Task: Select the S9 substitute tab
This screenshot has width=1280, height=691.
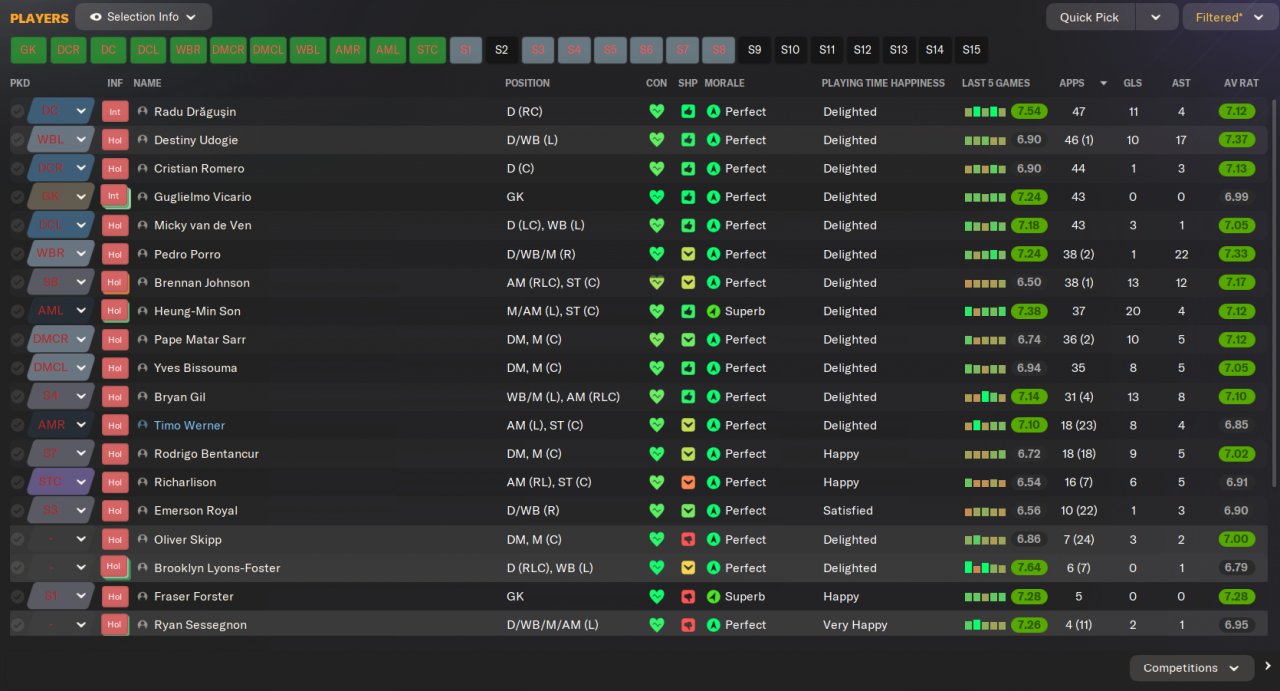Action: point(754,50)
